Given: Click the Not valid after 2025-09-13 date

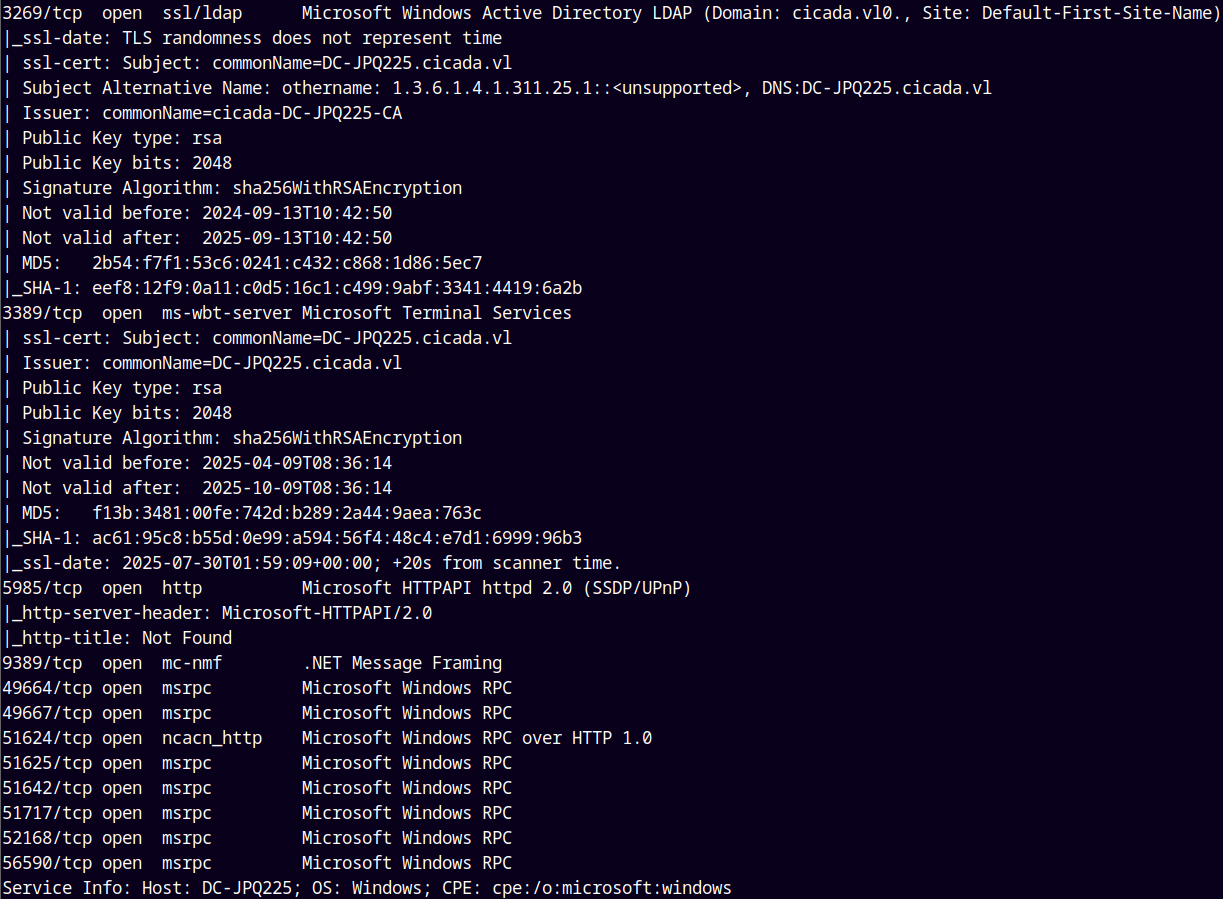Looking at the screenshot, I should (x=297, y=238).
